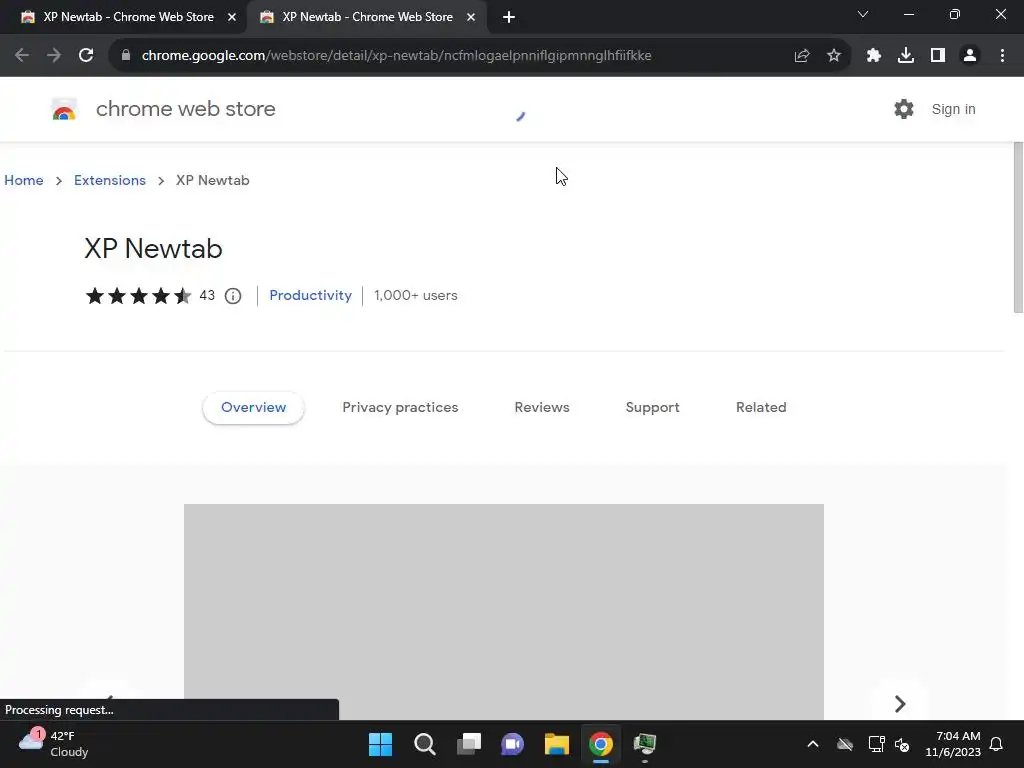Viewport: 1024px width, 768px height.
Task: Go to Home breadcrumb
Action: point(24,180)
